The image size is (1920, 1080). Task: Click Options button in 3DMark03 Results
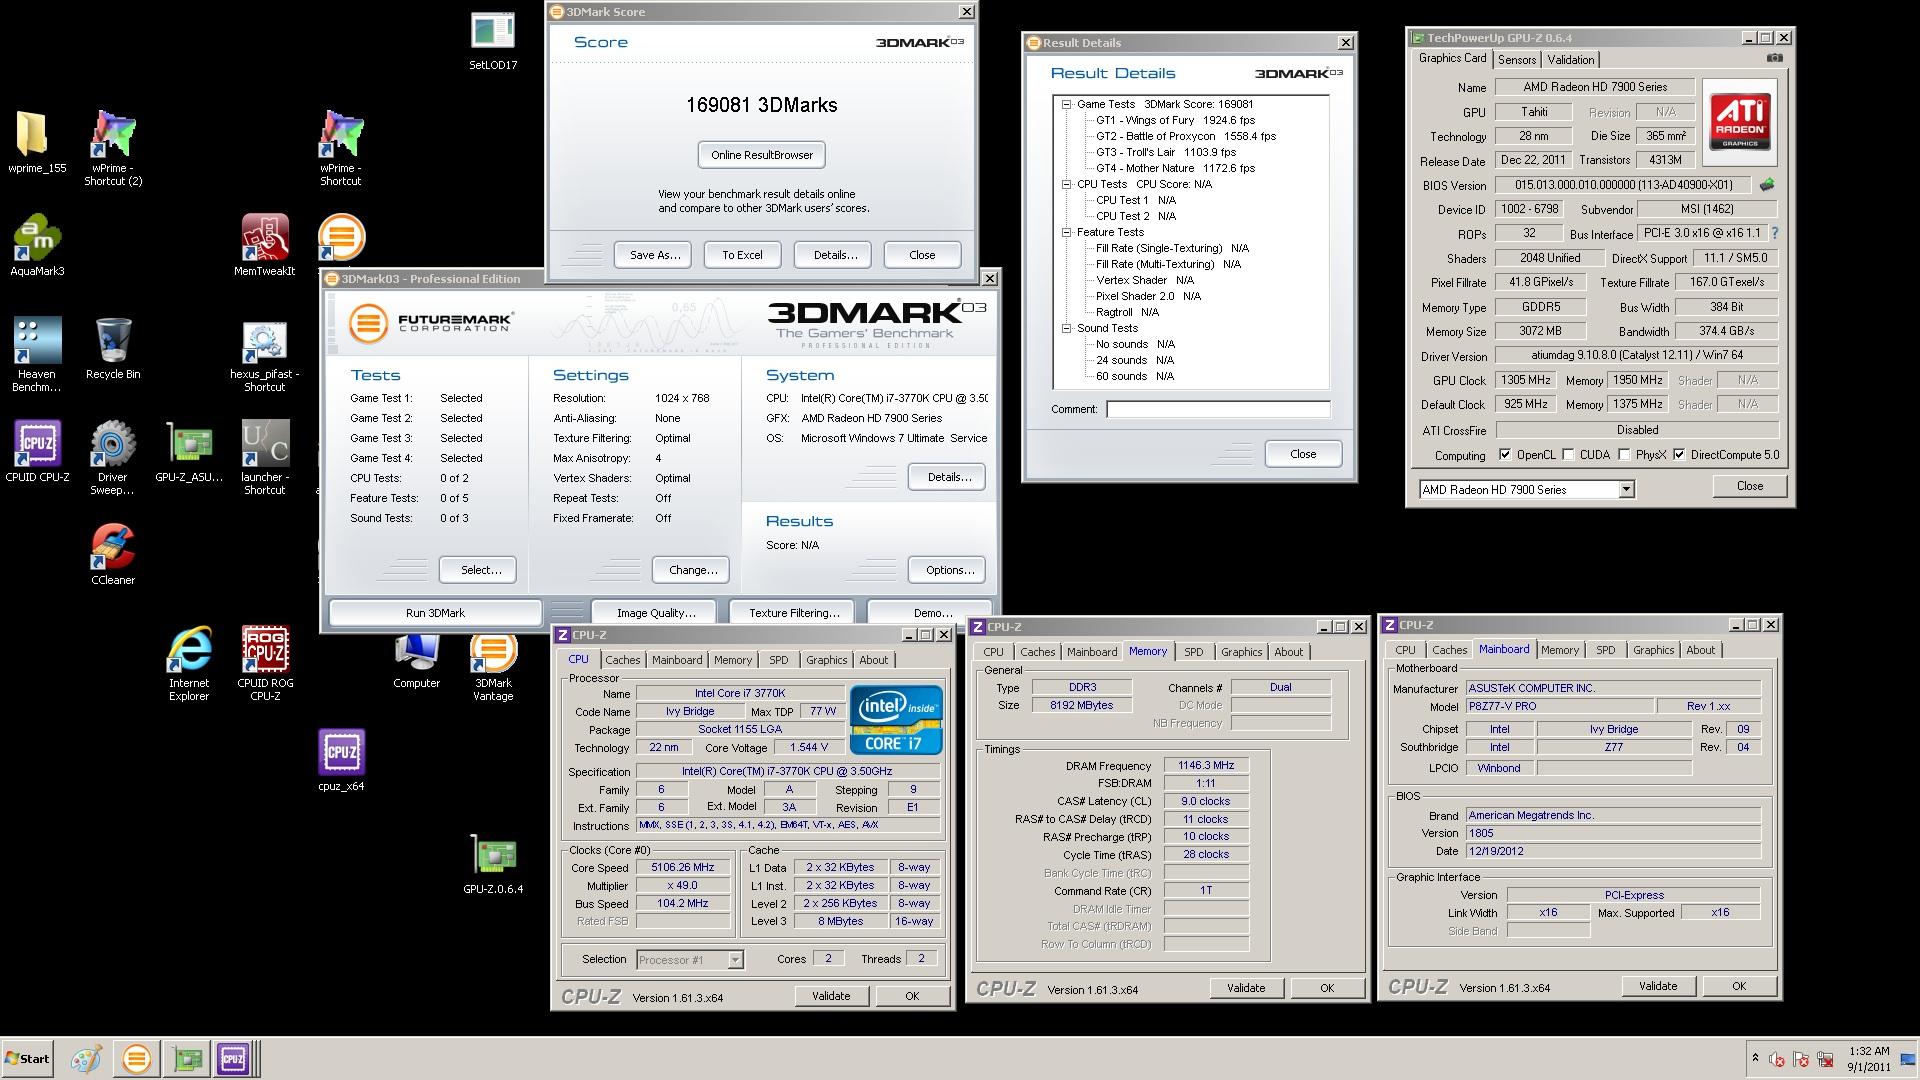[x=949, y=570]
